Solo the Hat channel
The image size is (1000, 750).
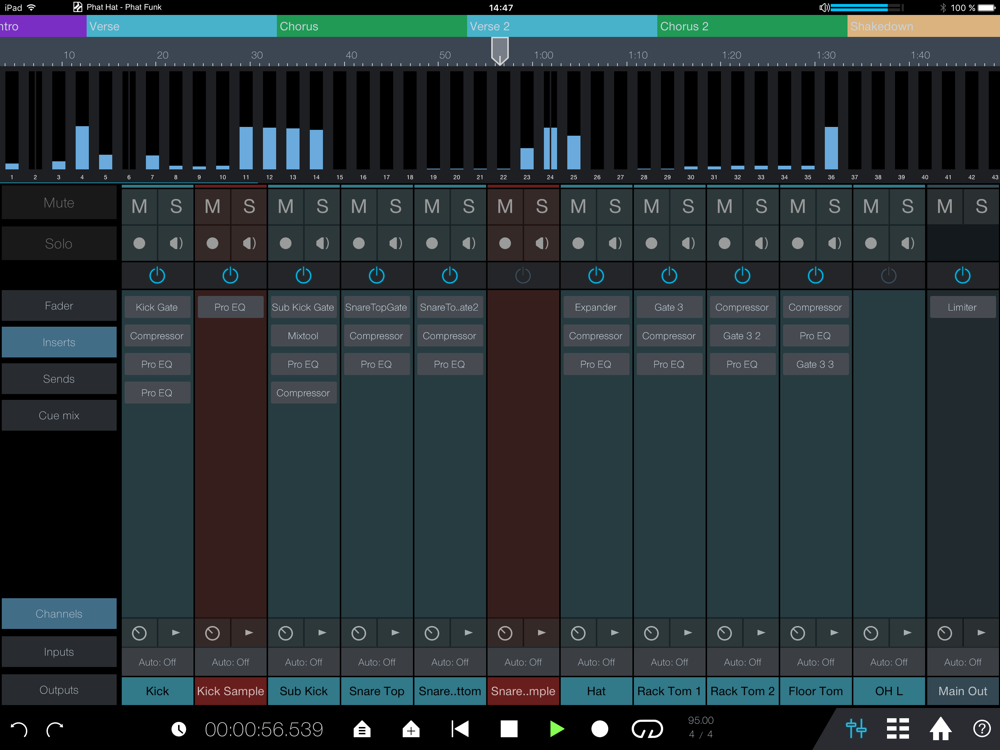[x=615, y=207]
